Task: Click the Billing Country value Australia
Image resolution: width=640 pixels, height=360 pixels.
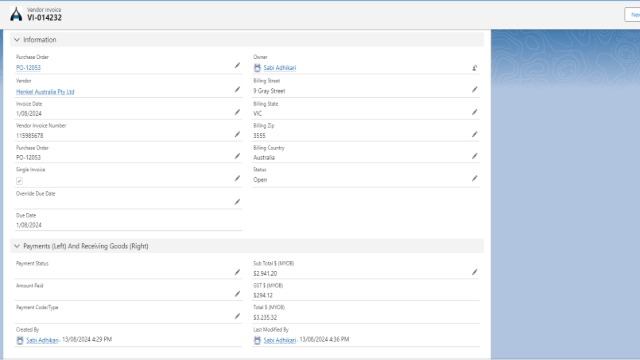Action: point(264,158)
